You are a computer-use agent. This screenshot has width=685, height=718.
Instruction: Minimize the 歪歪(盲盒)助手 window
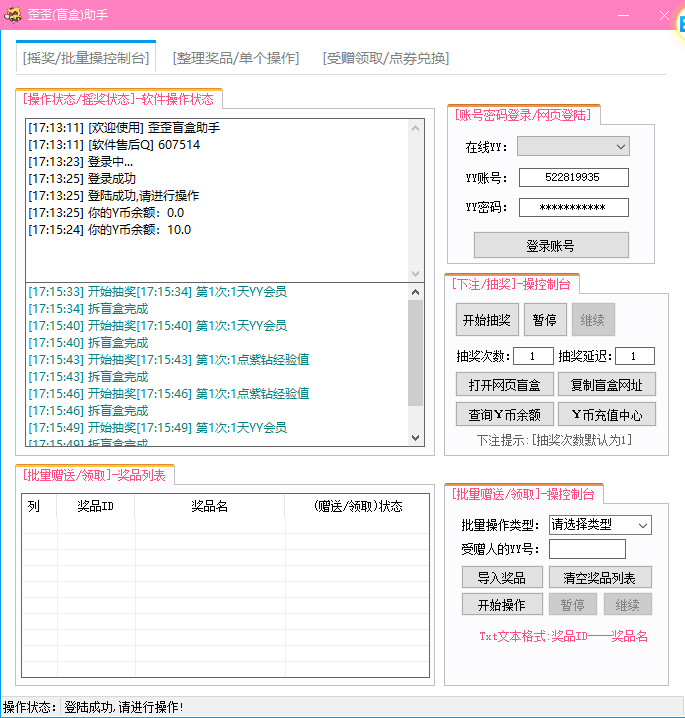[x=623, y=15]
